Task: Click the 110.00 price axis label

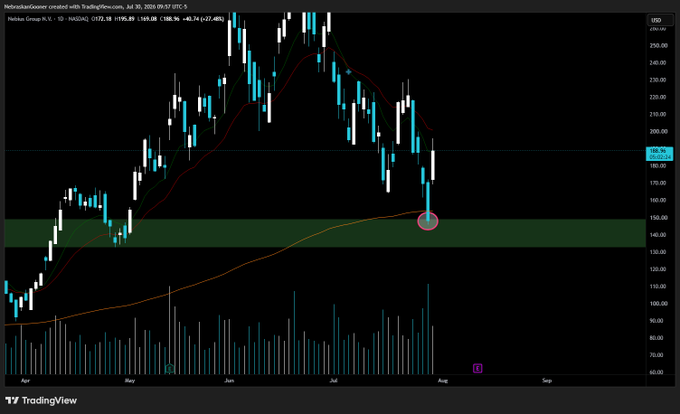Action: coord(658,286)
